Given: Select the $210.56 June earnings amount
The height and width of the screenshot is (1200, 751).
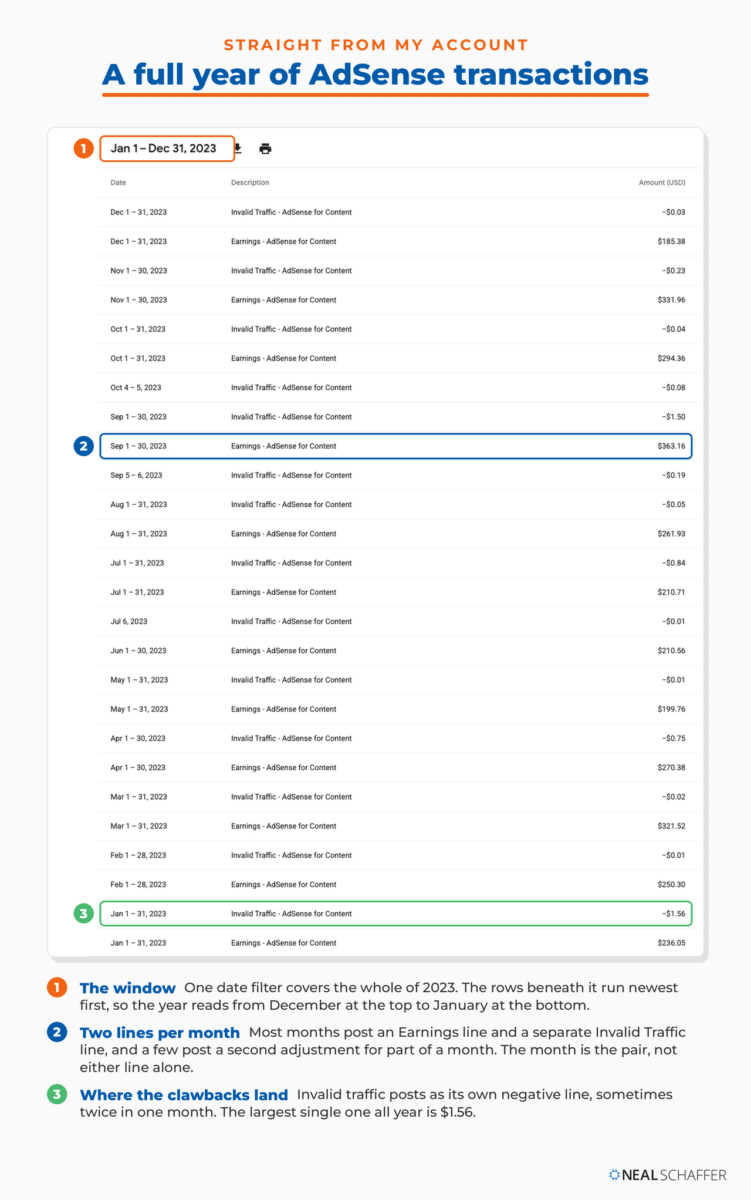Looking at the screenshot, I should pos(671,650).
